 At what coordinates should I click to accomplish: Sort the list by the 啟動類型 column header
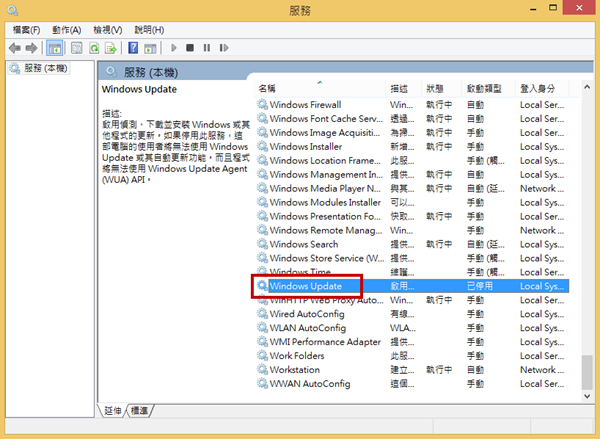(488, 88)
